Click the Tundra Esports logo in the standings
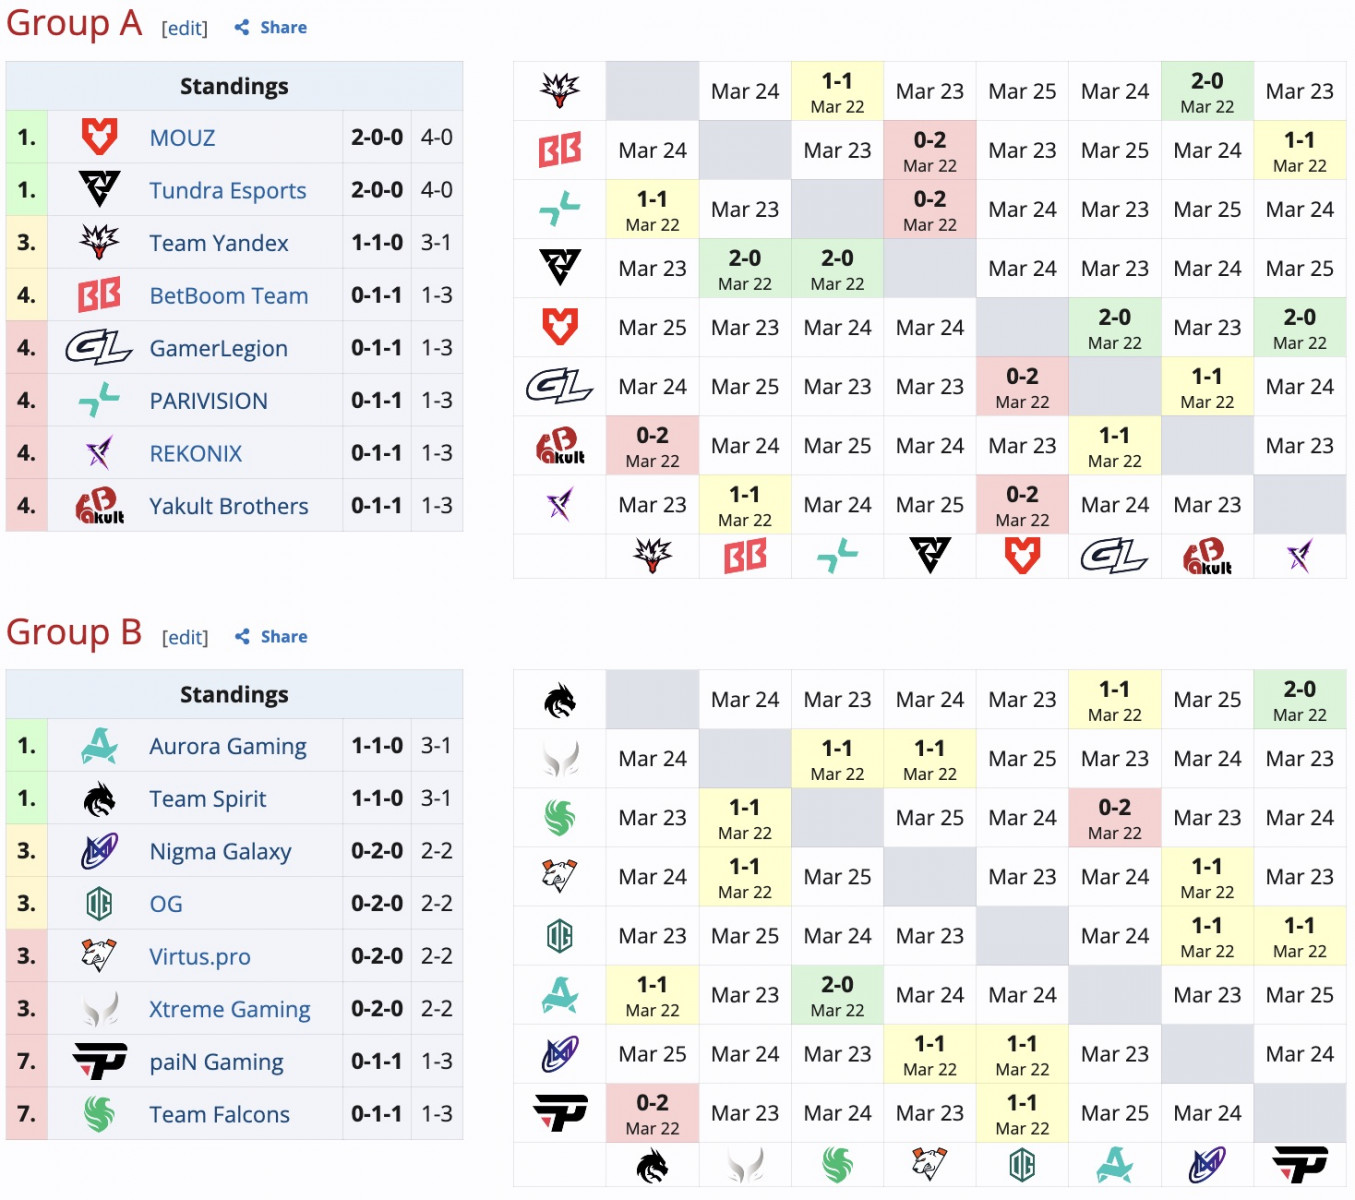The image size is (1355, 1200). click(x=99, y=189)
